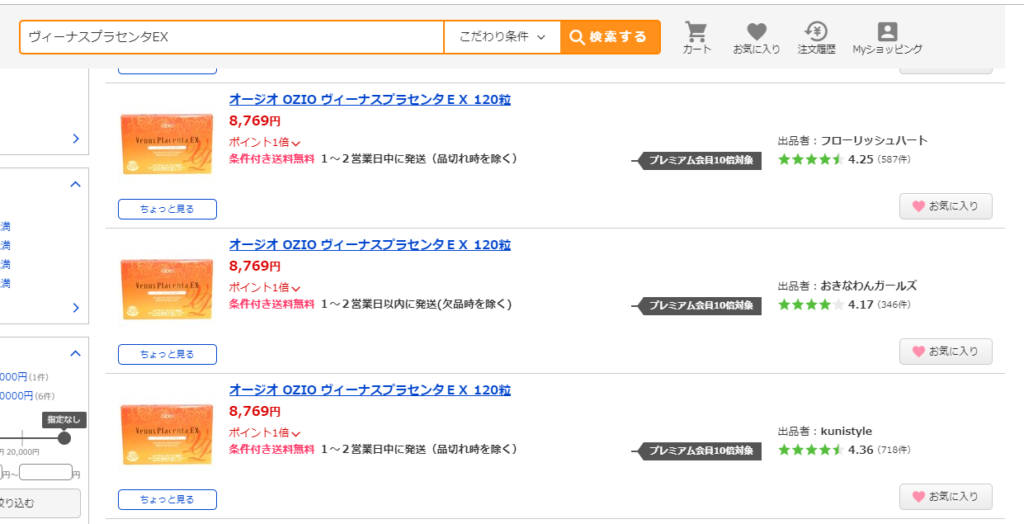Click the ちょっと見る button for first product
The width and height of the screenshot is (1024, 524).
point(167,209)
